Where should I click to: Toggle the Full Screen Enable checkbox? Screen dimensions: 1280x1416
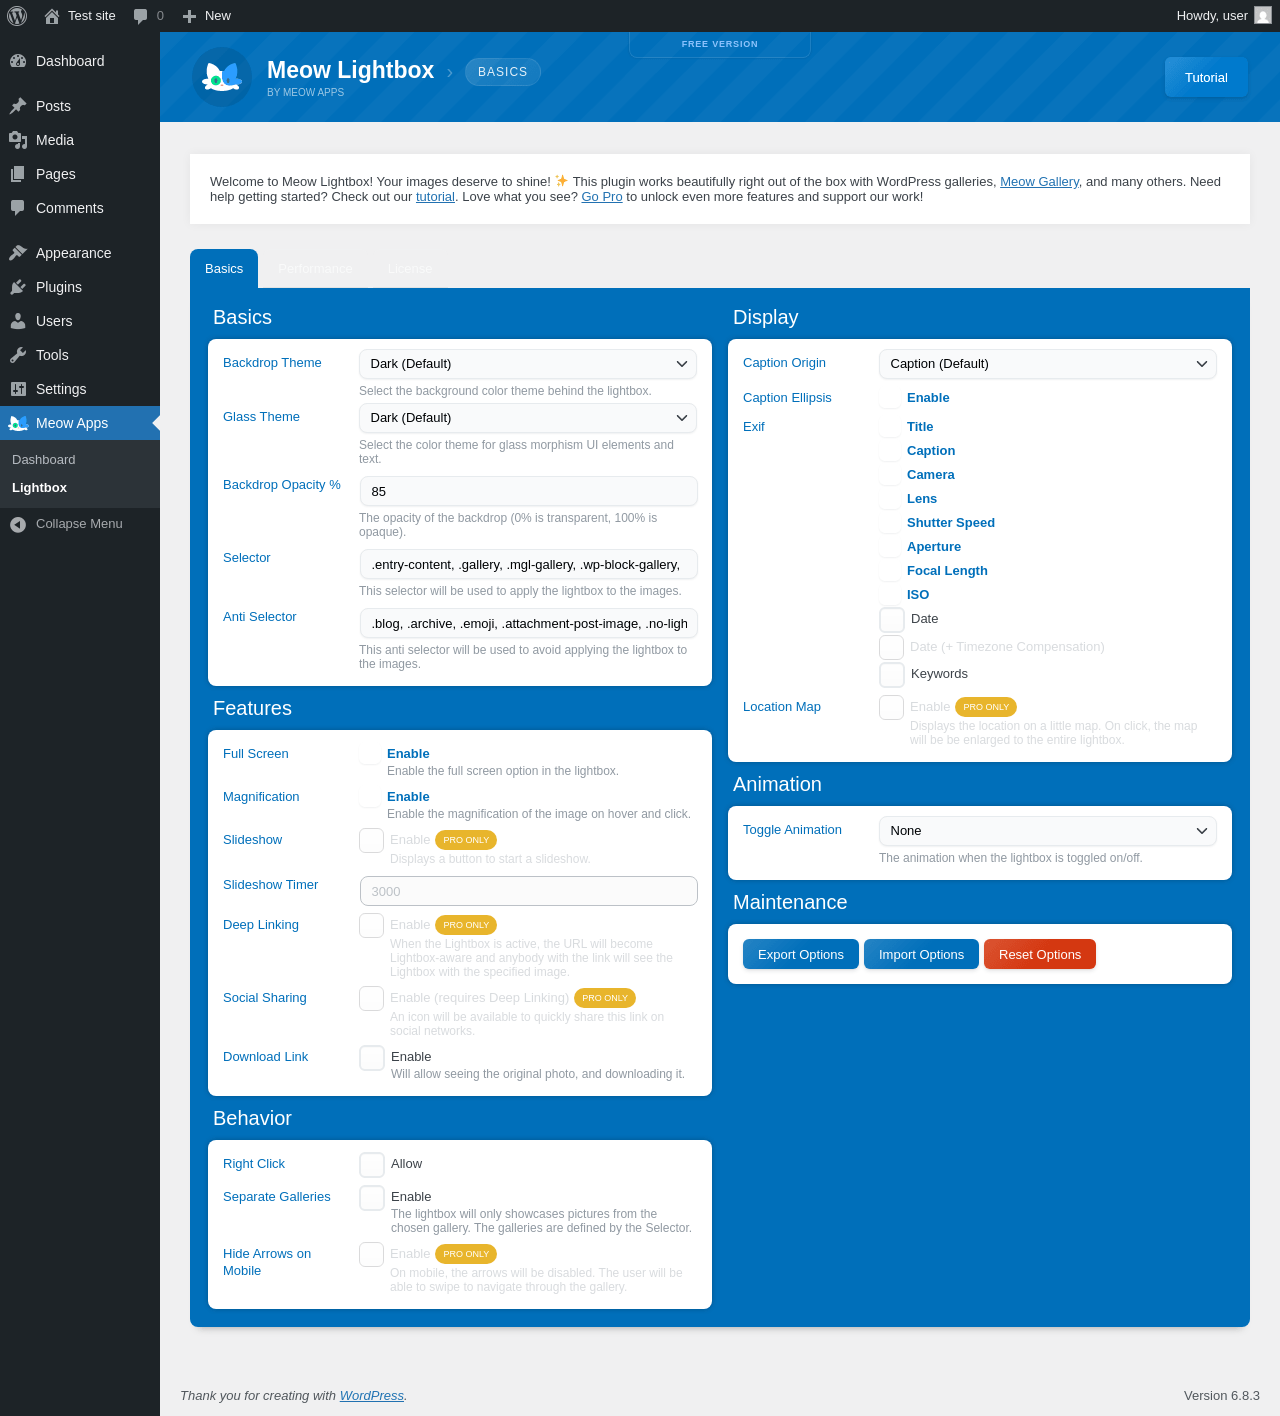pos(371,754)
